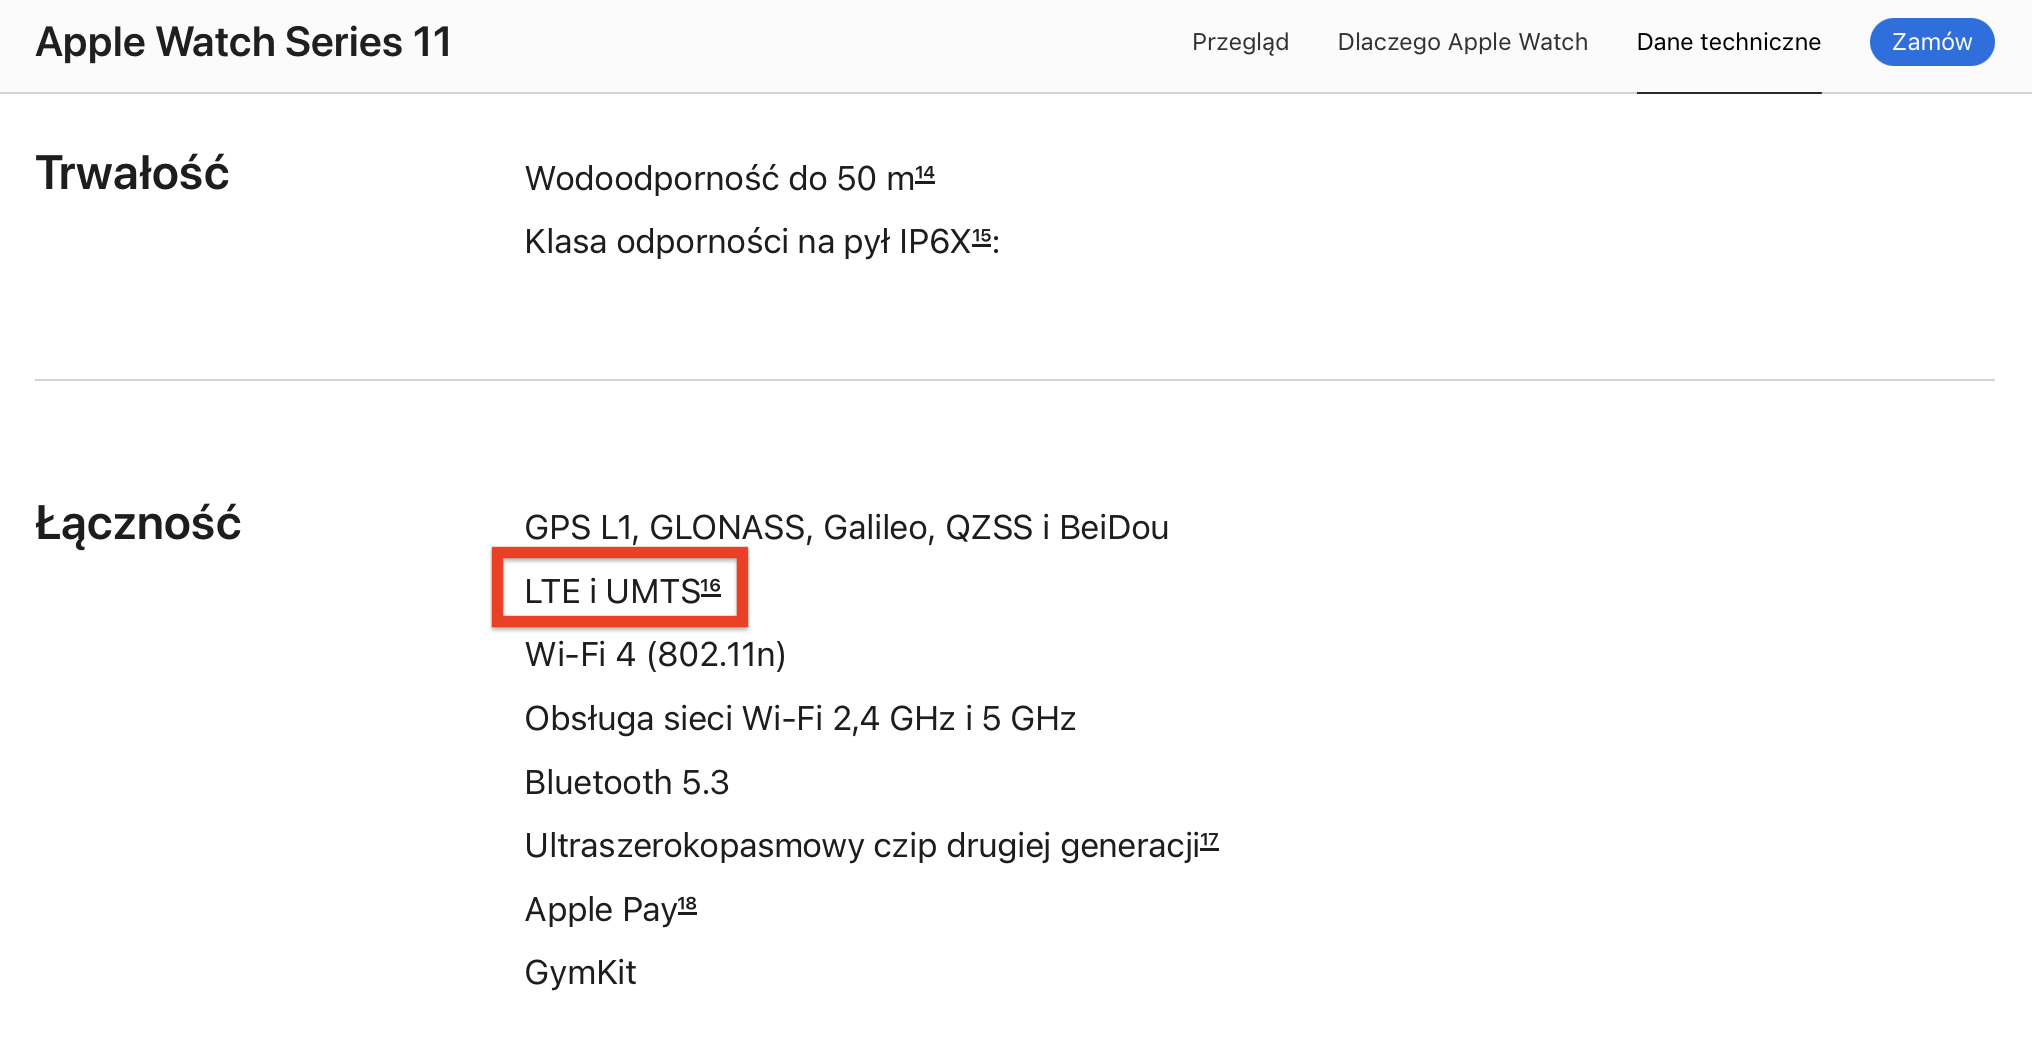This screenshot has width=2032, height=1037.
Task: Select the GymKit list item
Action: 580,972
